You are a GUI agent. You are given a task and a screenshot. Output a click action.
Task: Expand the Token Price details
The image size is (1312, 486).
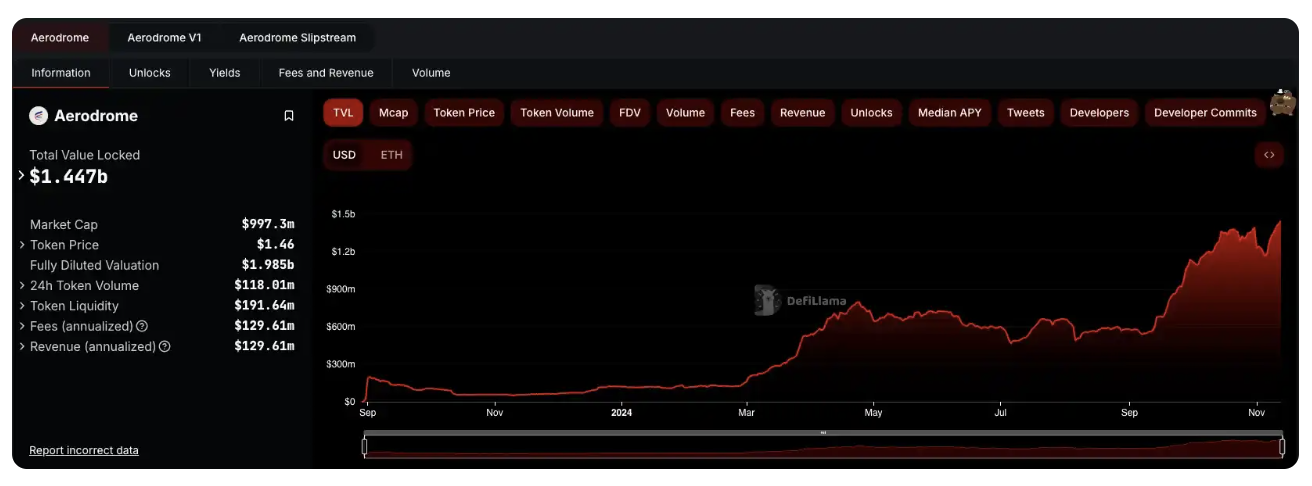coord(22,245)
